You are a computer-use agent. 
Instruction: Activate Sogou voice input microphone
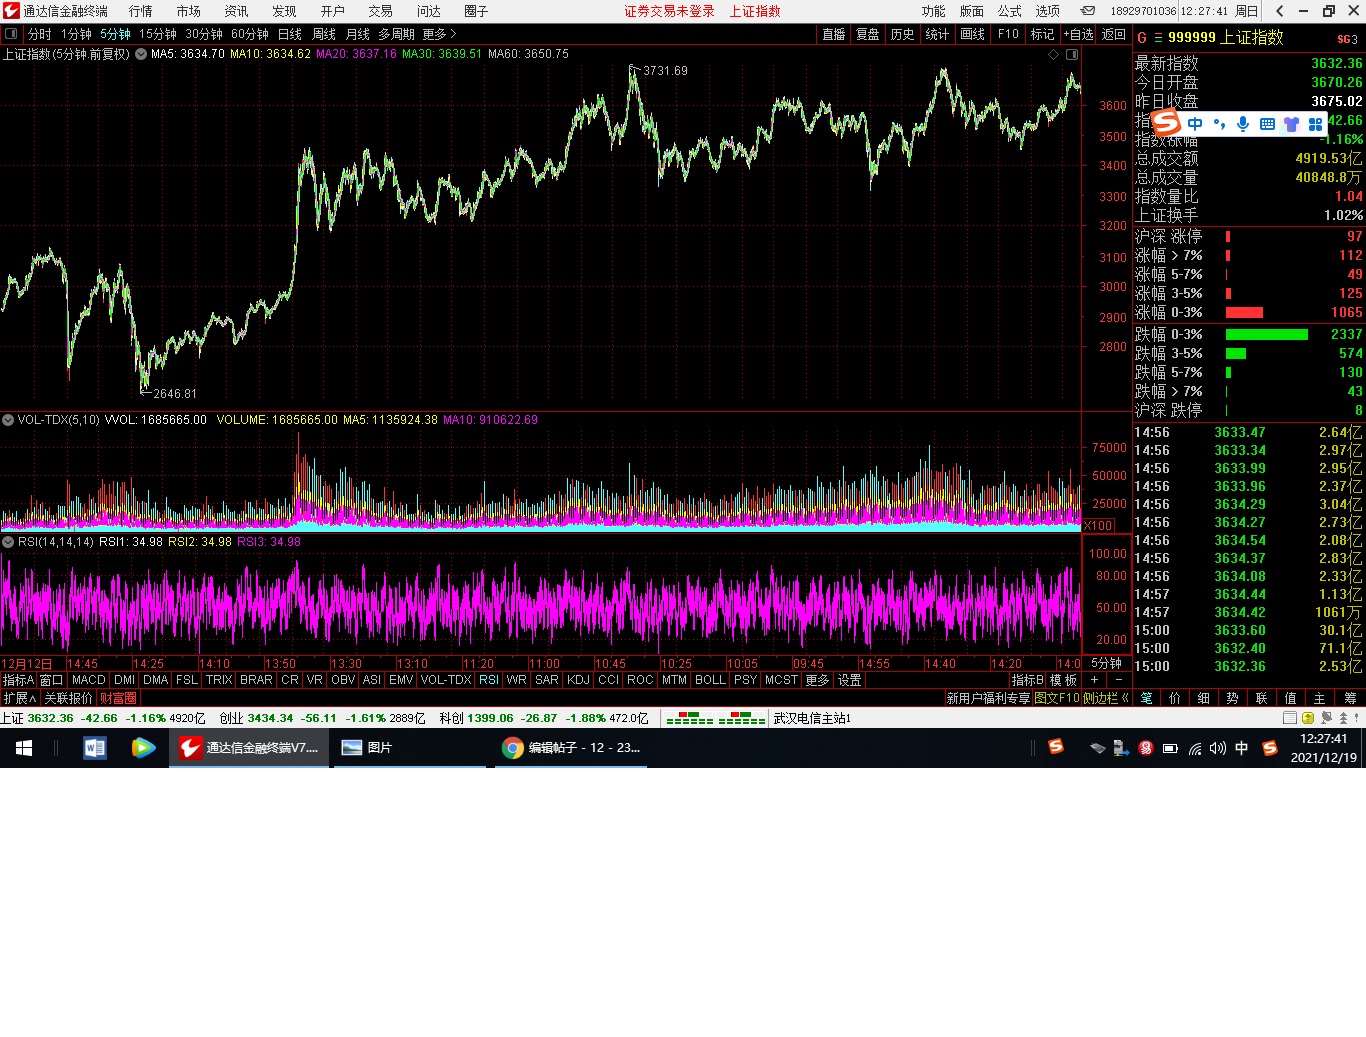click(x=1243, y=124)
